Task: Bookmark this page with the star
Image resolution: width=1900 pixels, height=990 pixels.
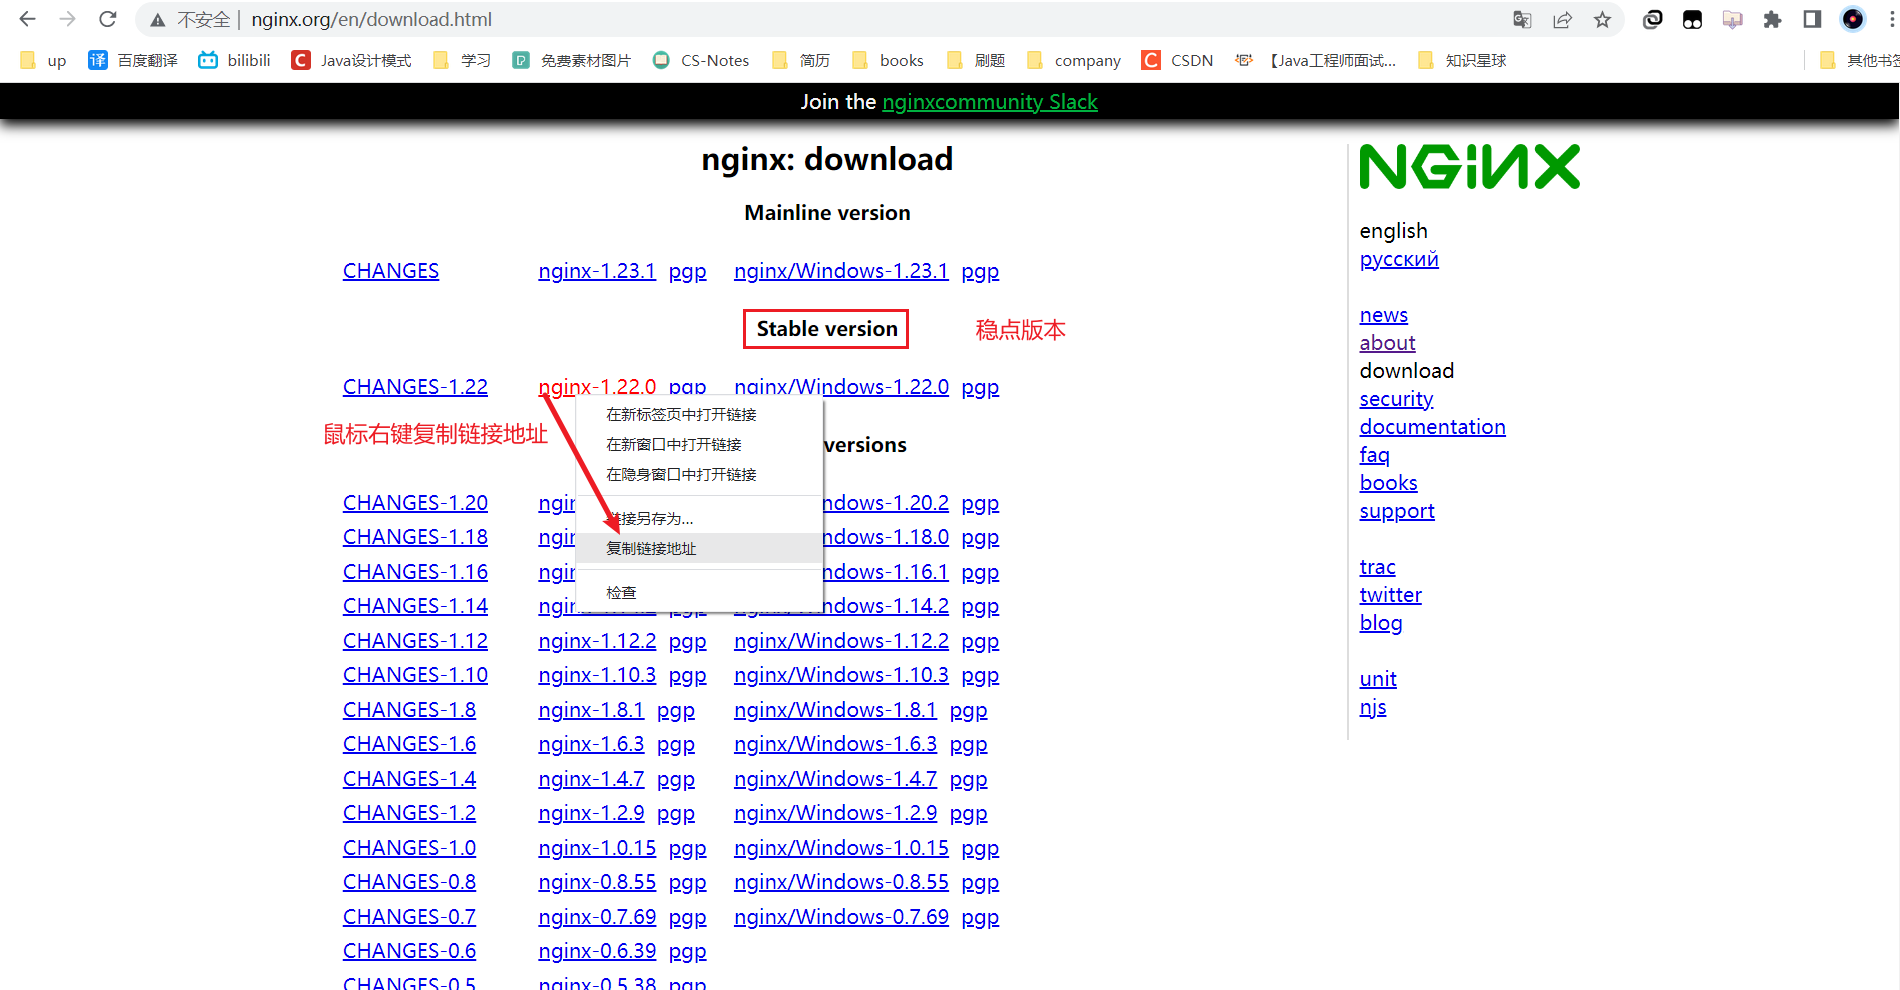Action: [x=1602, y=20]
